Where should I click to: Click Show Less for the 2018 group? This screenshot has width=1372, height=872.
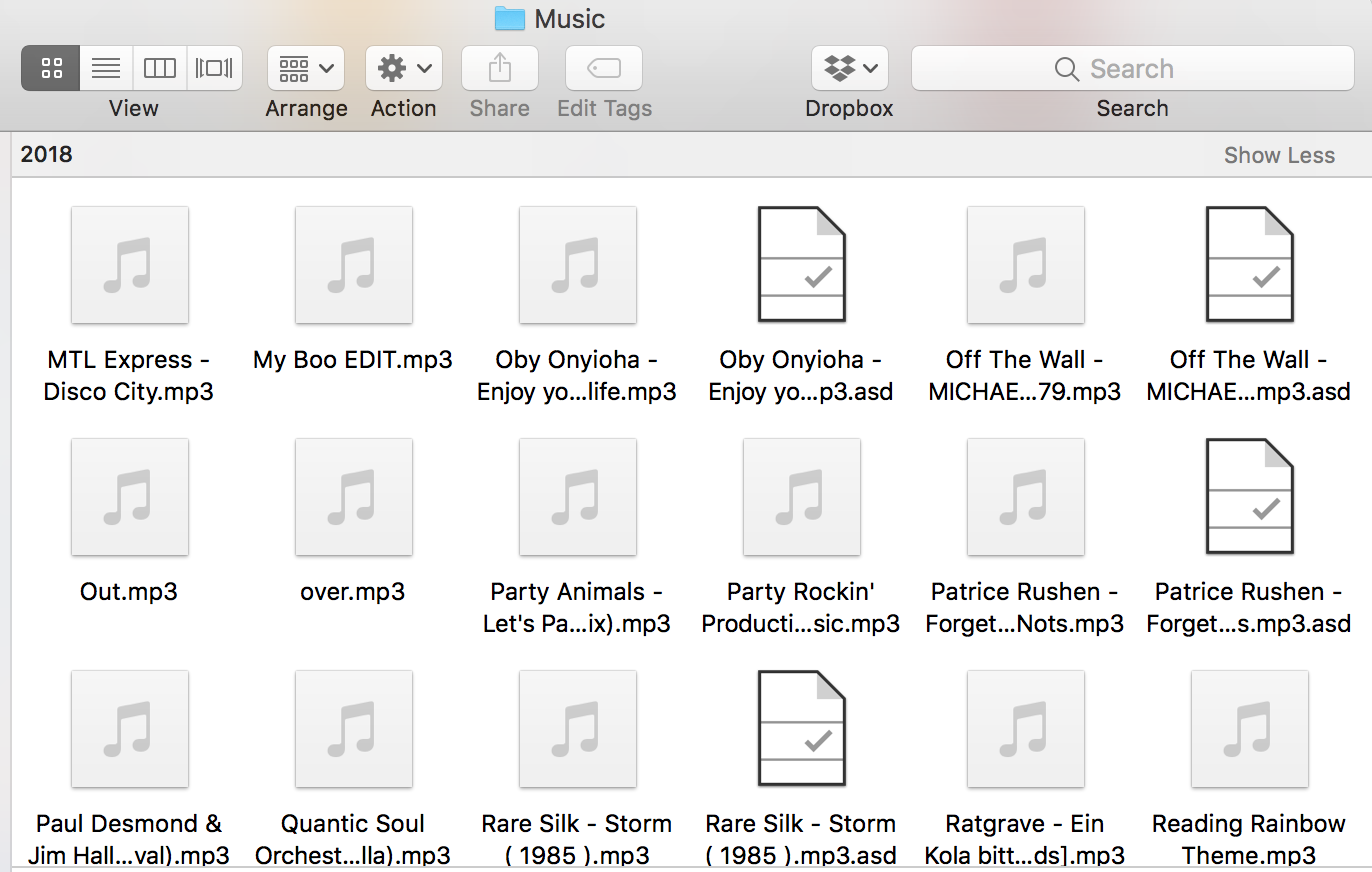[x=1279, y=155]
